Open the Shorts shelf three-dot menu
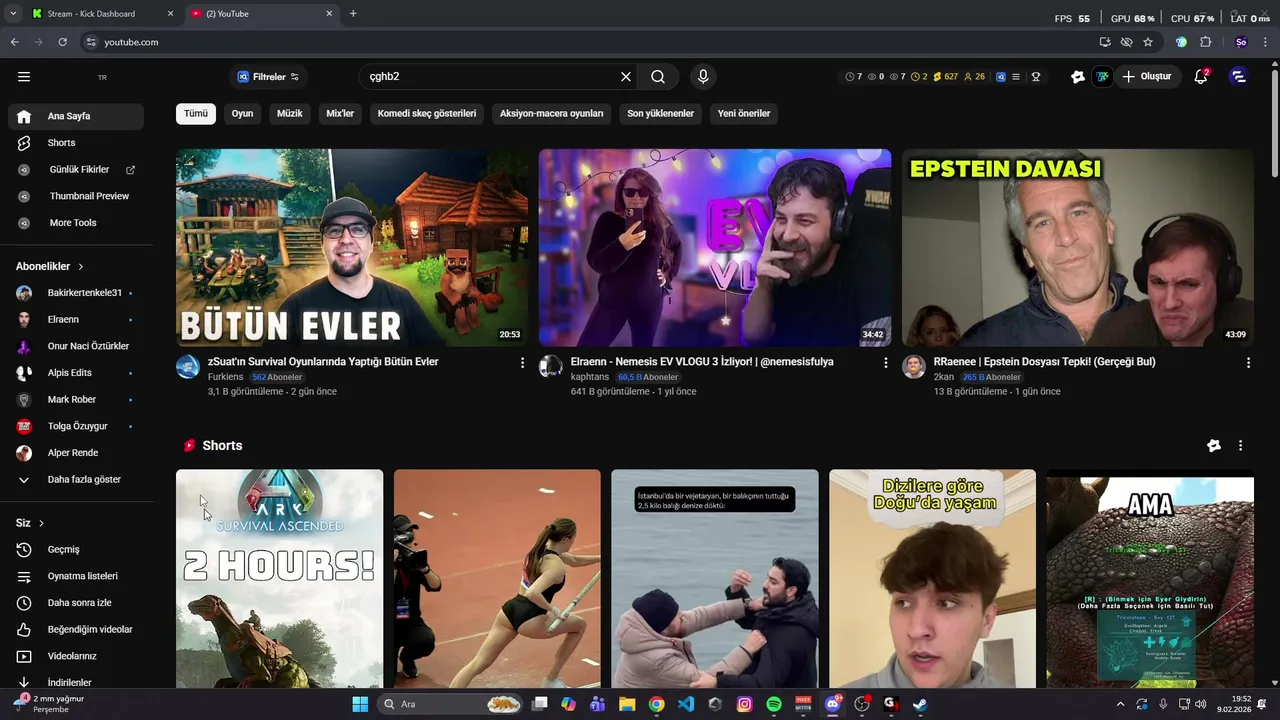 point(1240,446)
